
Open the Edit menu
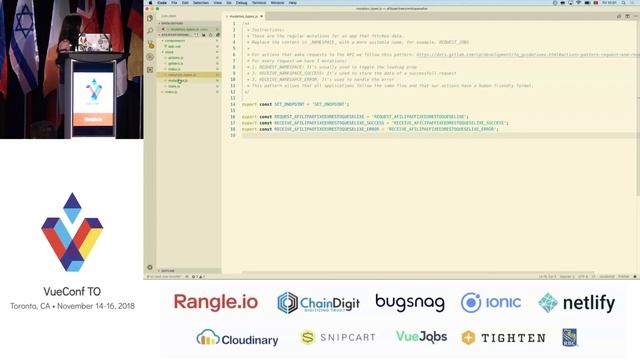click(x=185, y=3)
